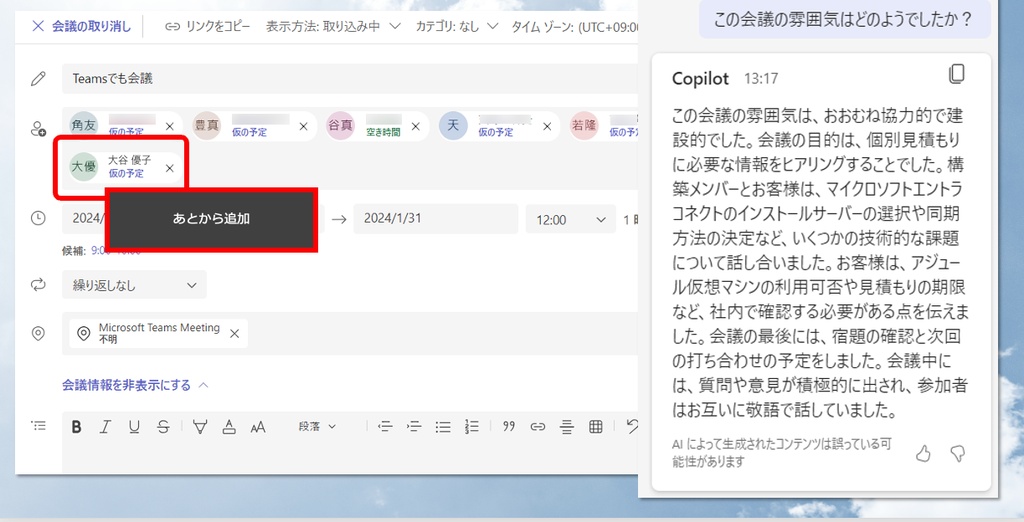Remove attendee 豊真 from the invite
Screen dimensions: 1024x522
click(303, 126)
